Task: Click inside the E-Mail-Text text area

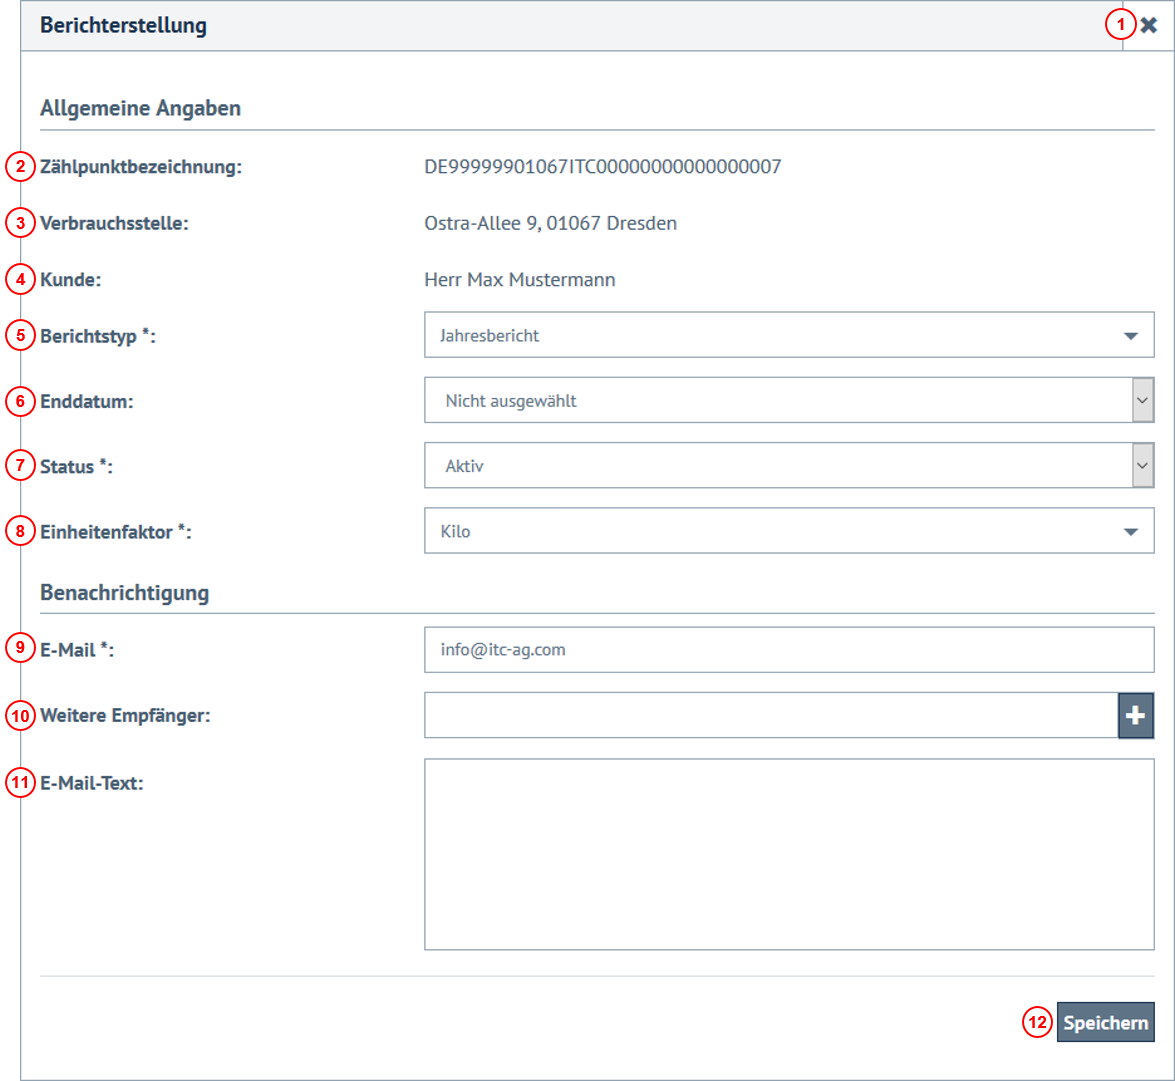Action: point(788,853)
